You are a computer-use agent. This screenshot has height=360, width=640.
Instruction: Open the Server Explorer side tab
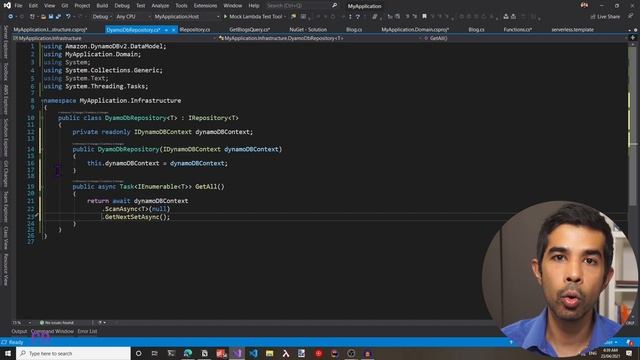click(5, 41)
